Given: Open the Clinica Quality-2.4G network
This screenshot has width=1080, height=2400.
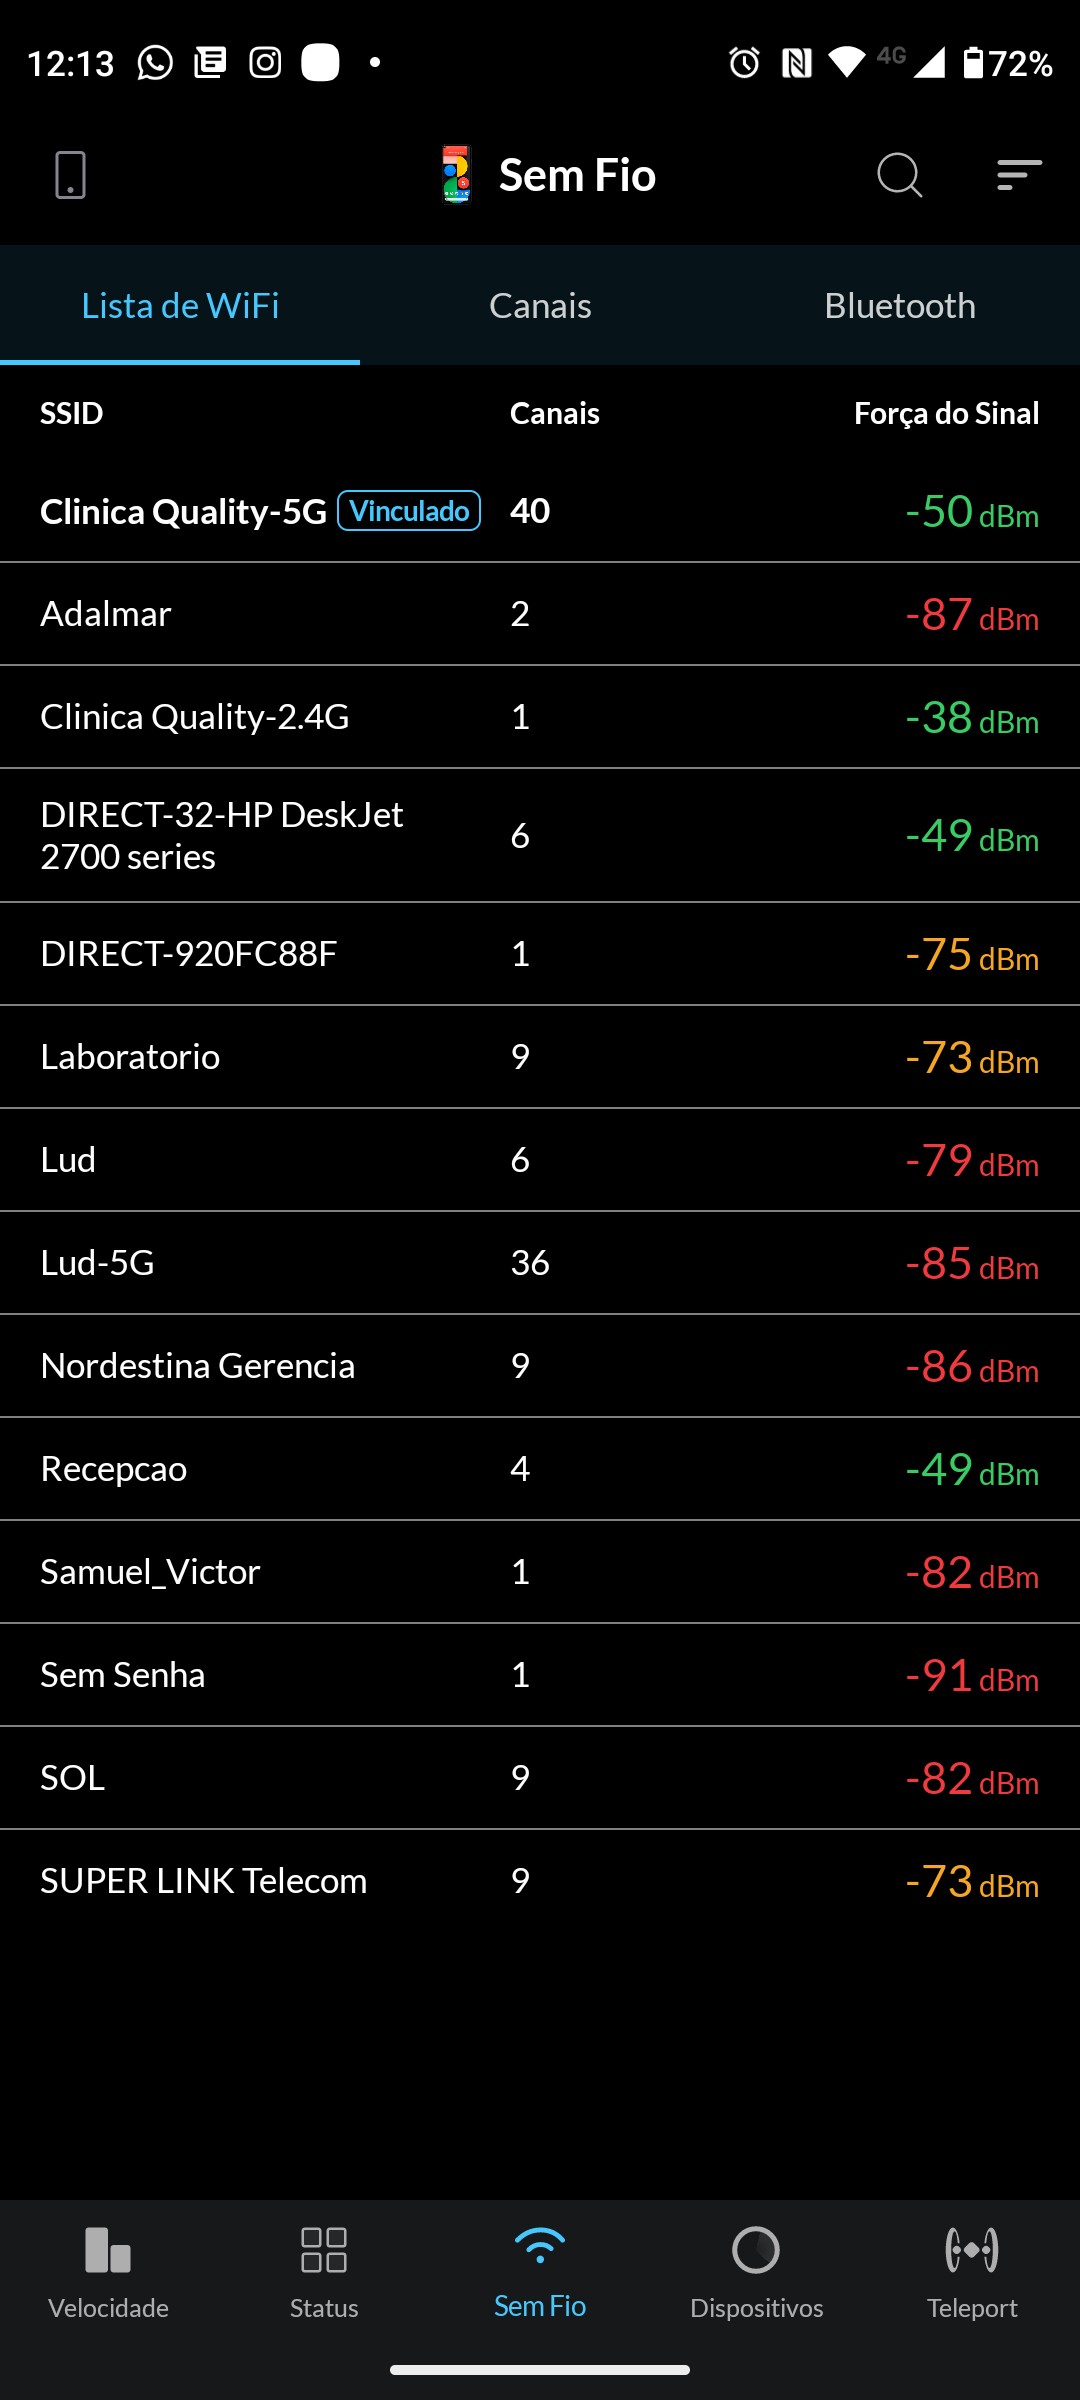Looking at the screenshot, I should 195,717.
